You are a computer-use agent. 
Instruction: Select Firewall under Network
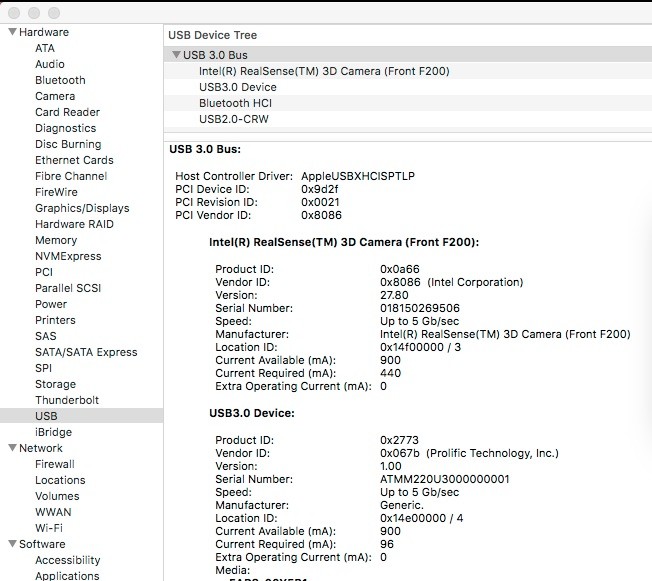coord(55,464)
